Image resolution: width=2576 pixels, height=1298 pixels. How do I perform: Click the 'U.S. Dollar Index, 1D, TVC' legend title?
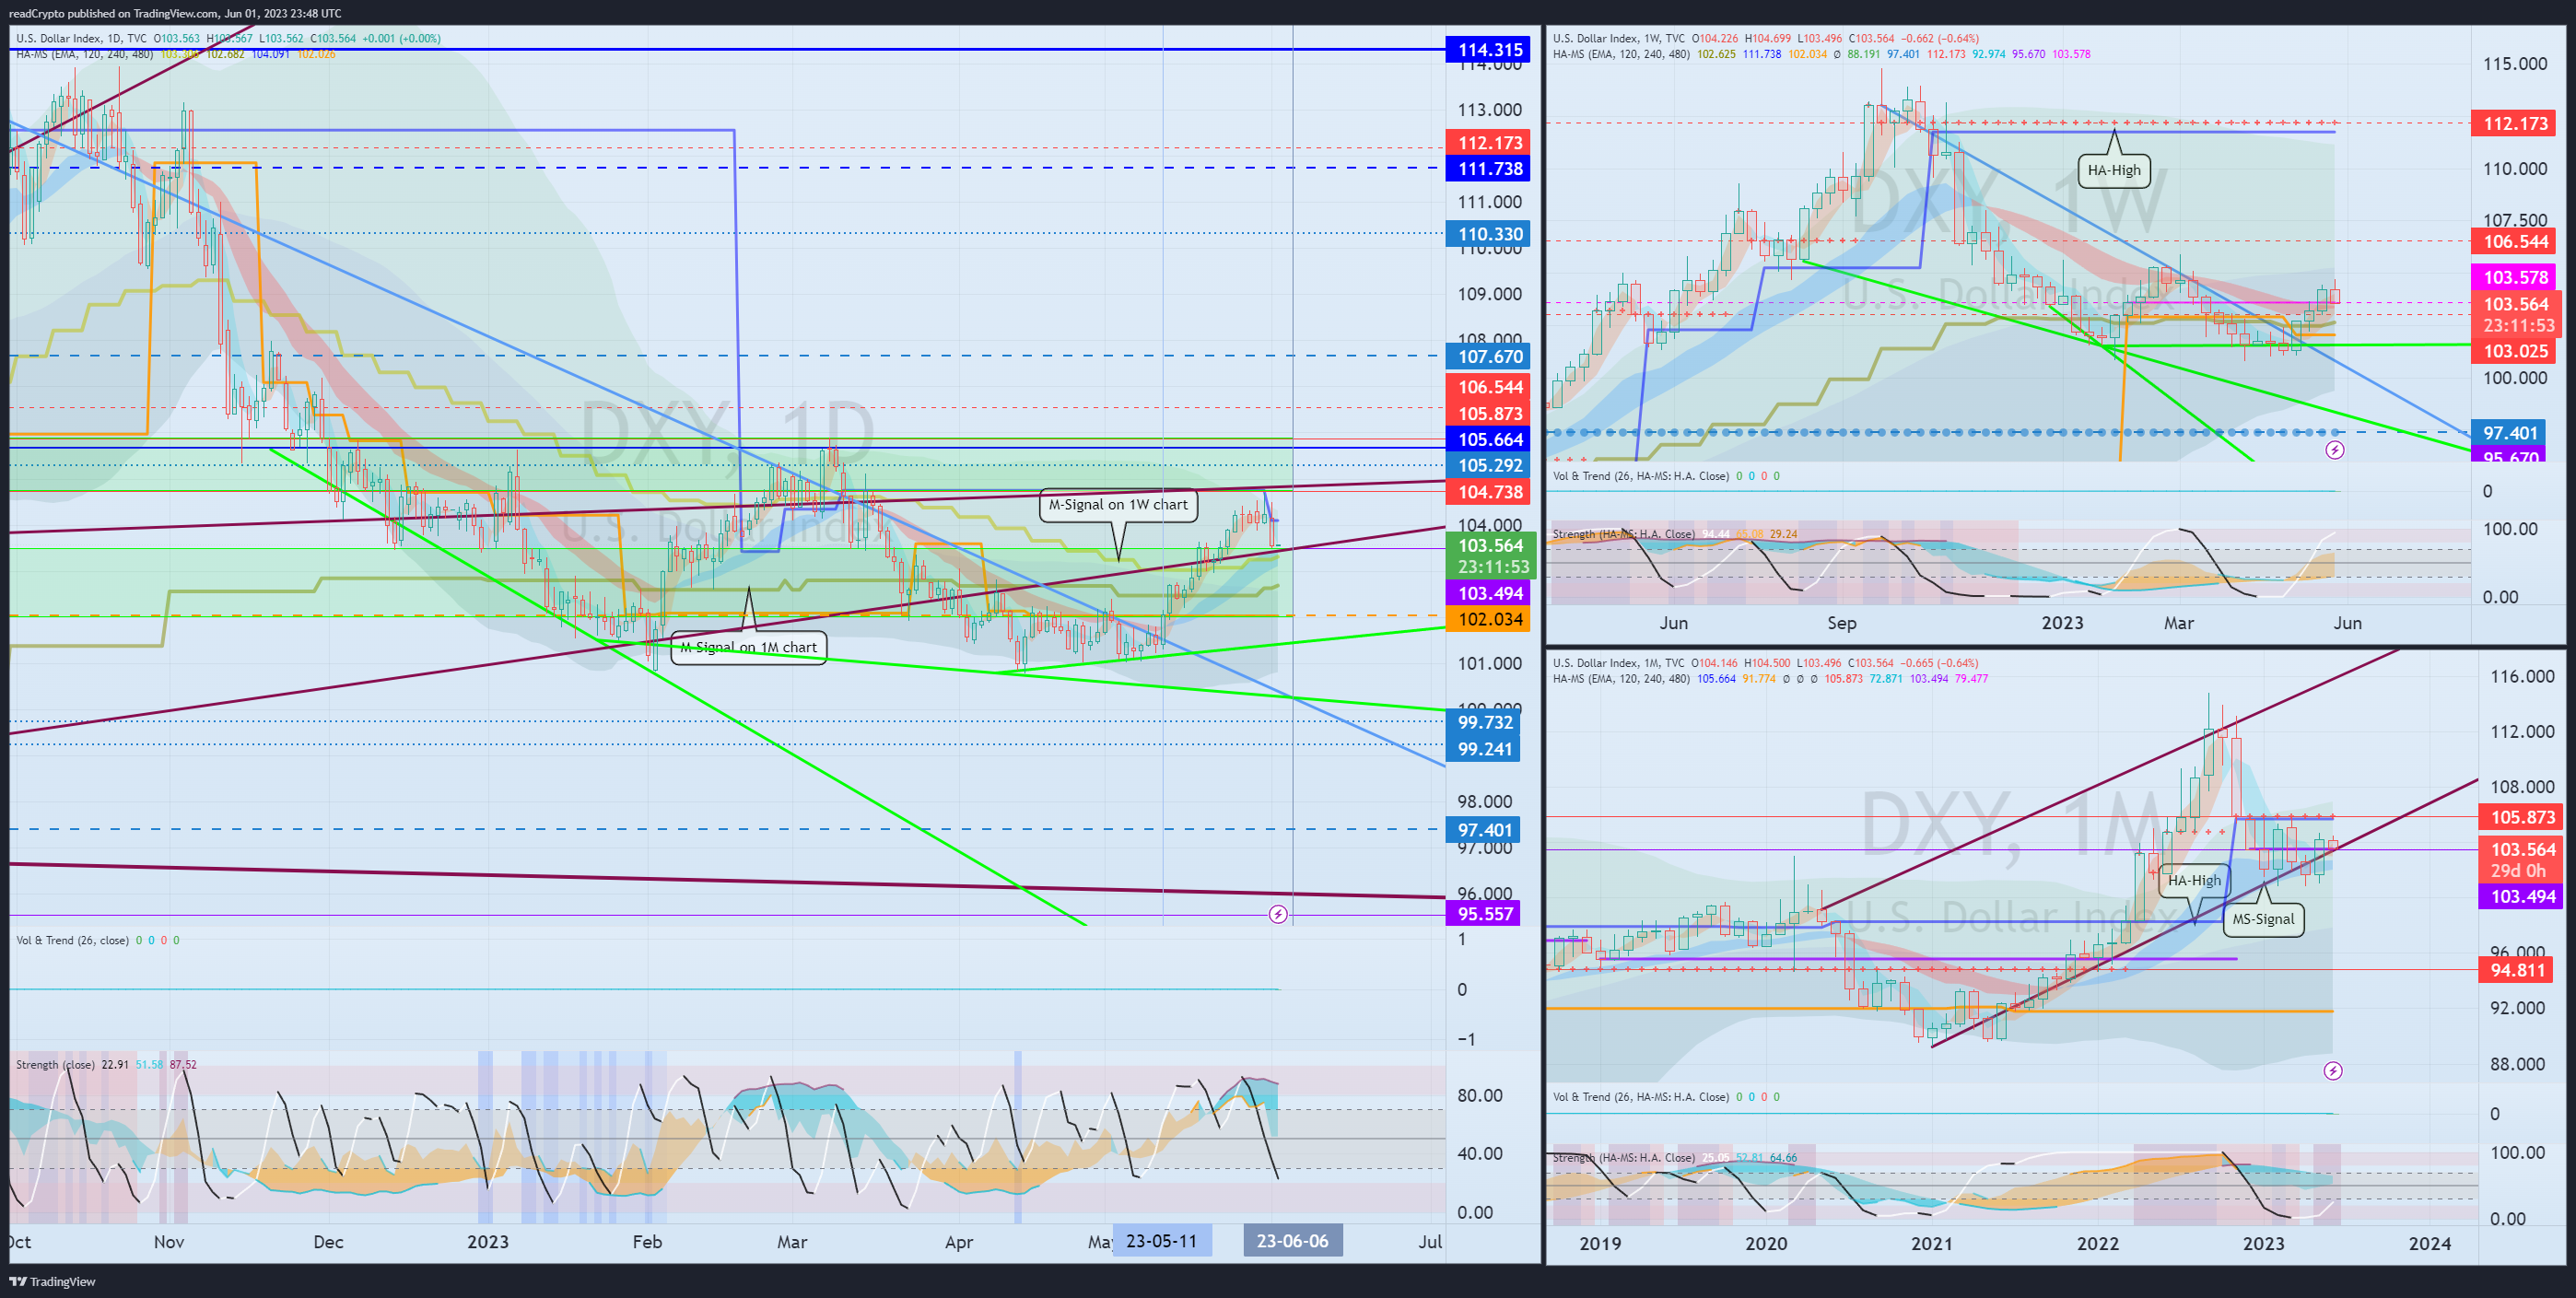[81, 39]
